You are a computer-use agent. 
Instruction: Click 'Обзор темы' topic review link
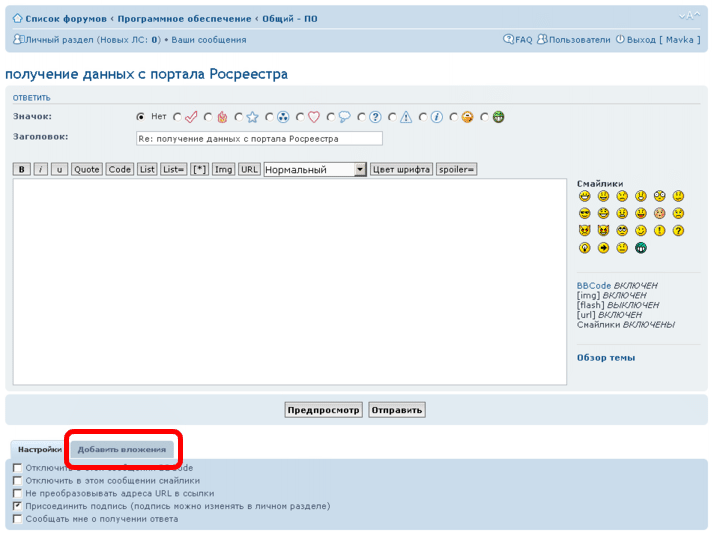[x=606, y=357]
